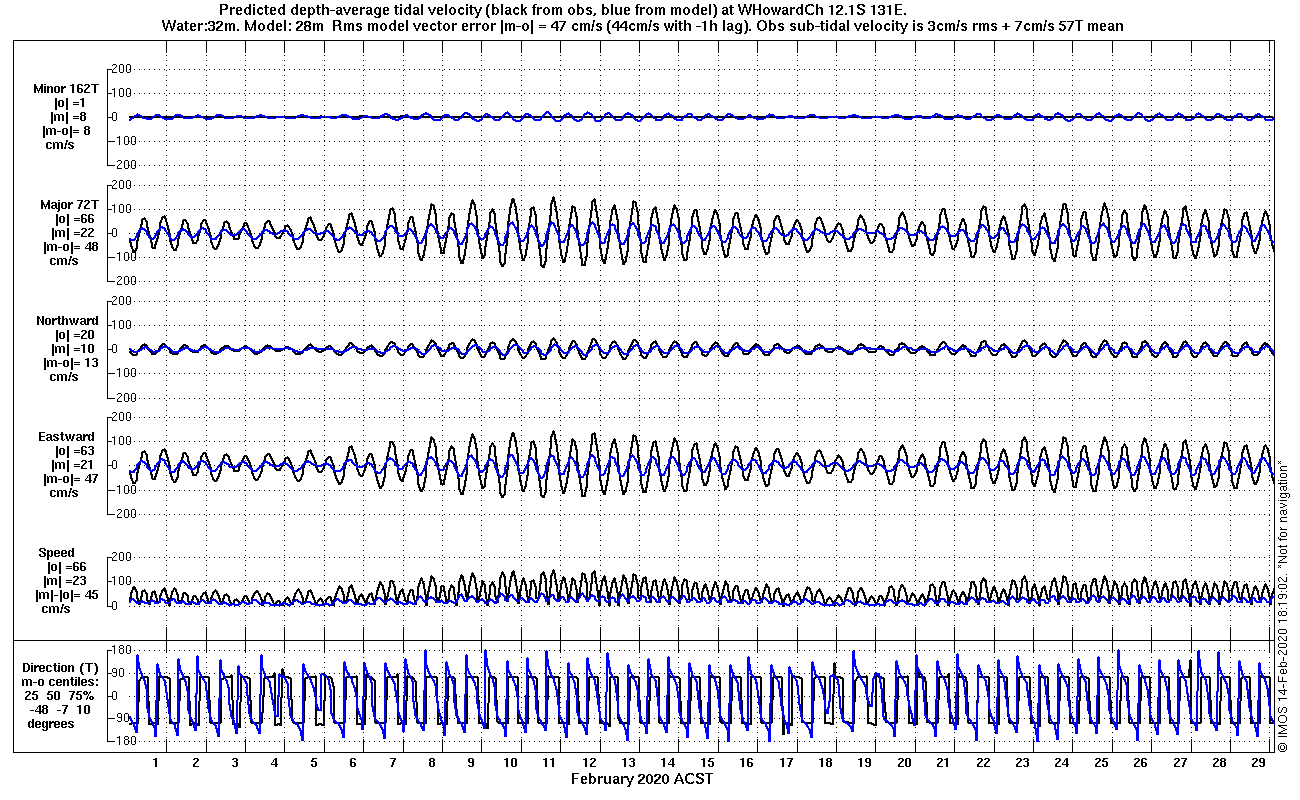Click day '26' on the date axis
The image size is (1300, 800).
pos(1140,762)
